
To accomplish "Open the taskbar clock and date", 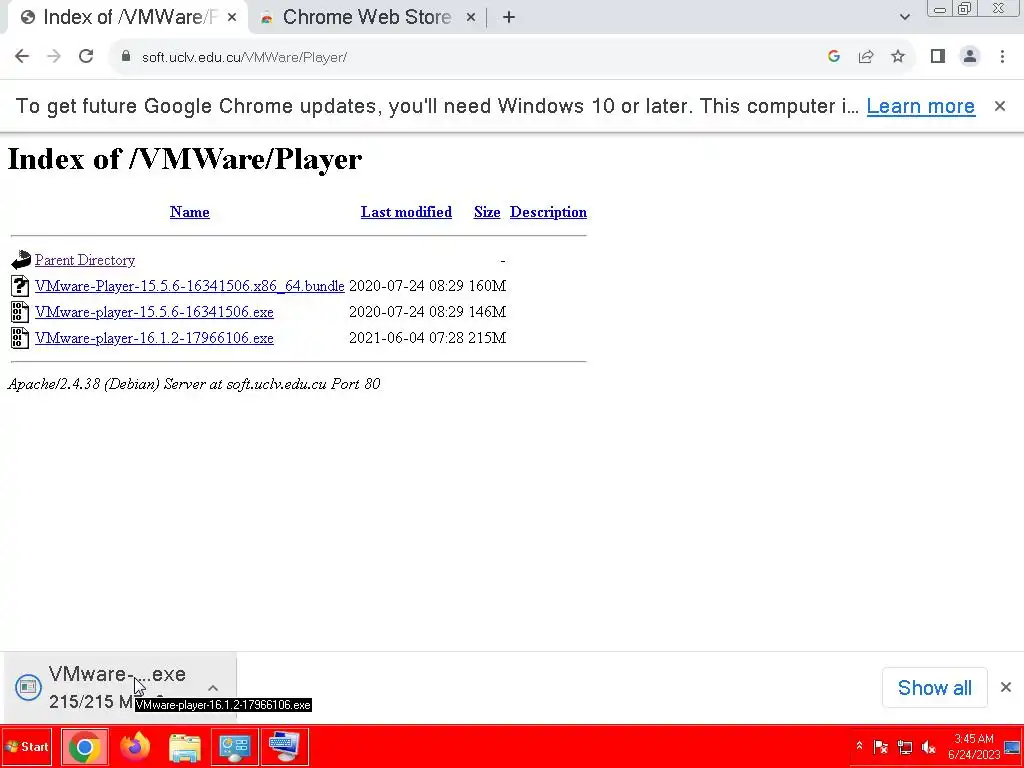I will [x=974, y=746].
